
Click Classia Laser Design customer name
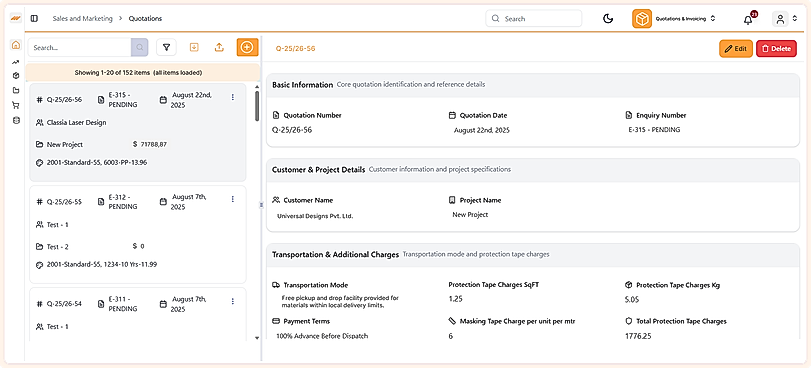pyautogui.click(x=77, y=123)
